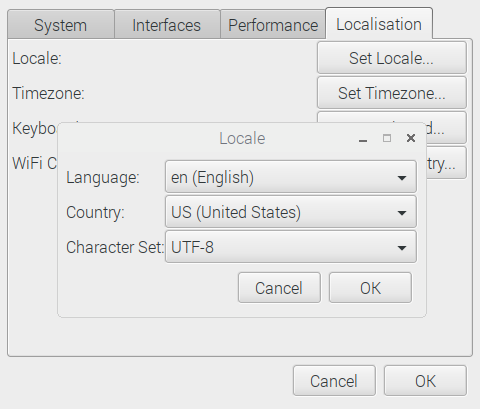Minimize the Locale dialog window
This screenshot has height=409, width=480.
363,138
